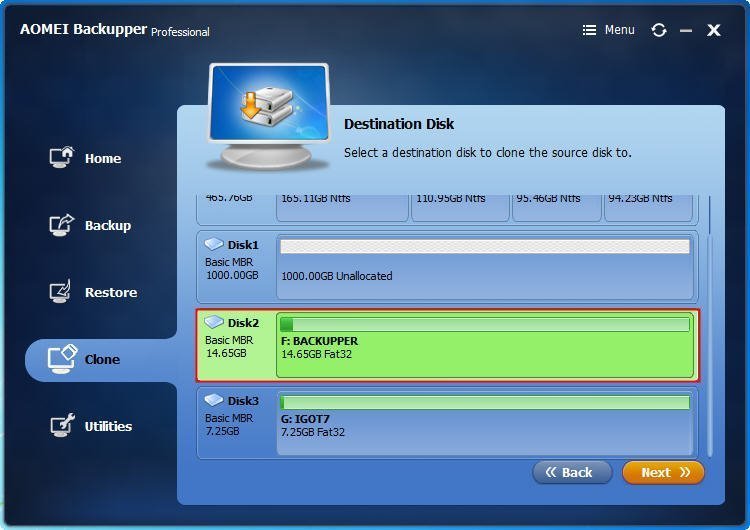
Task: Click Basic MBR text under Disk3
Action: coord(229,418)
